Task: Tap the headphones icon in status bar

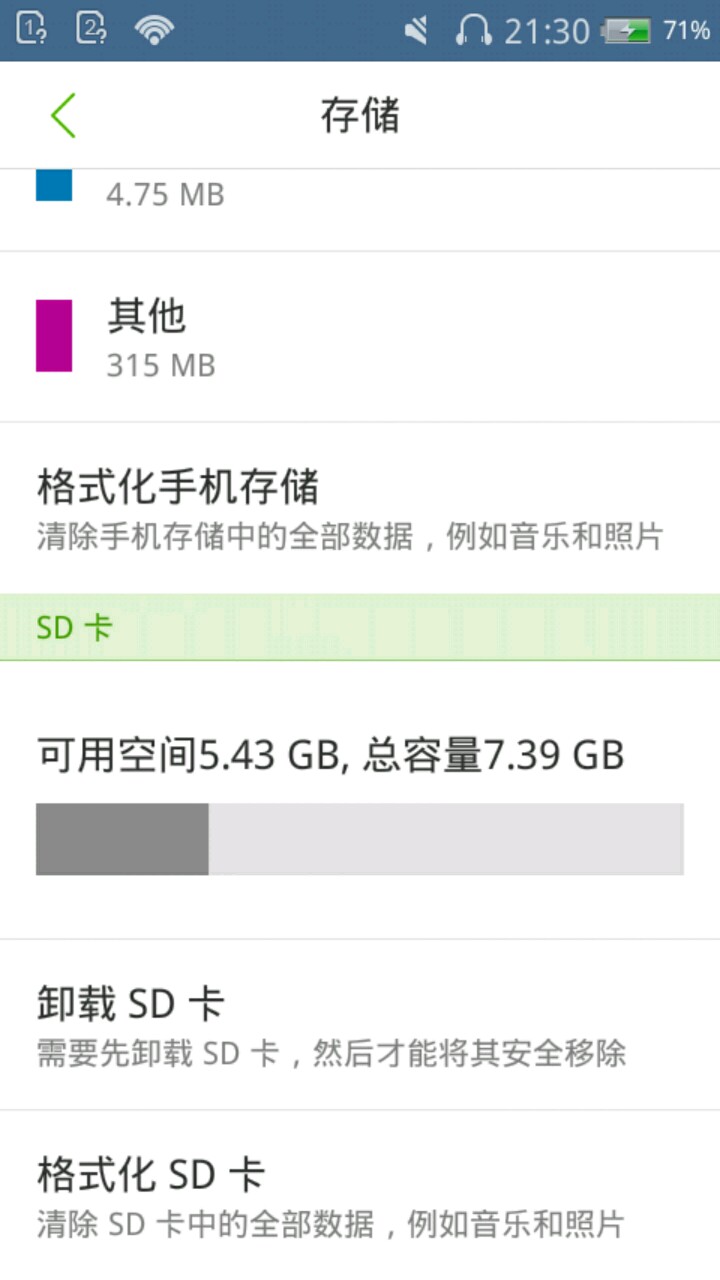Action: (x=473, y=30)
